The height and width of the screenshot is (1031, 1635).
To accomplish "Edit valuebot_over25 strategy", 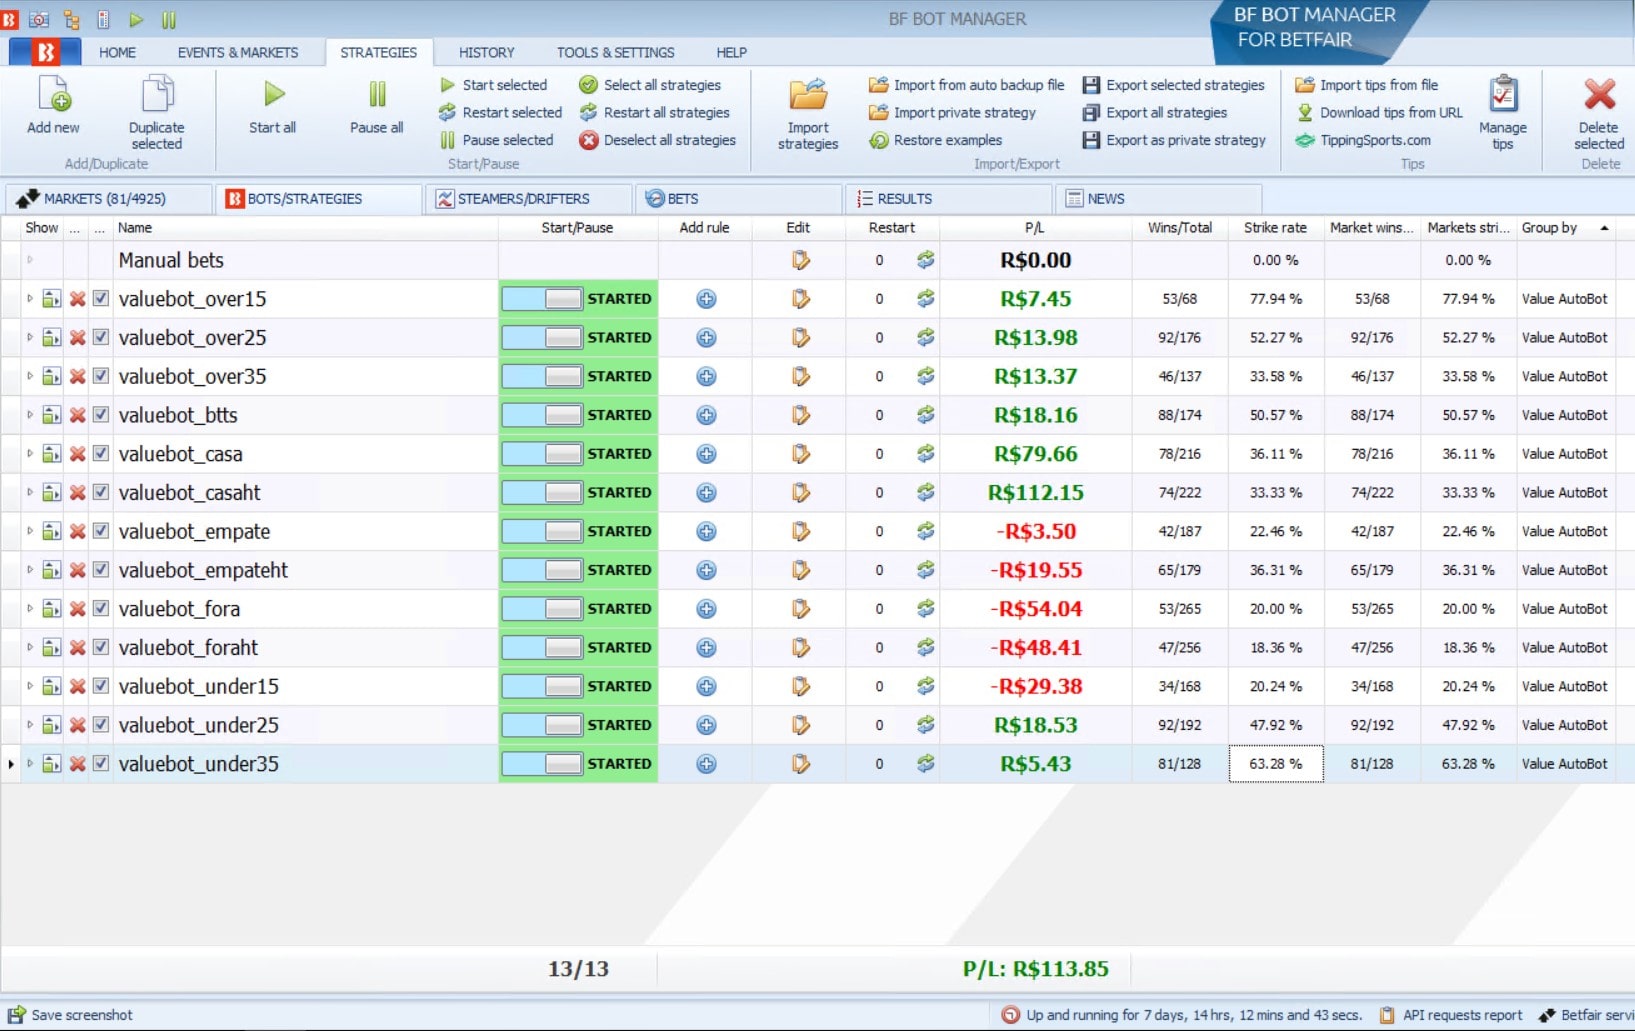I will 800,338.
